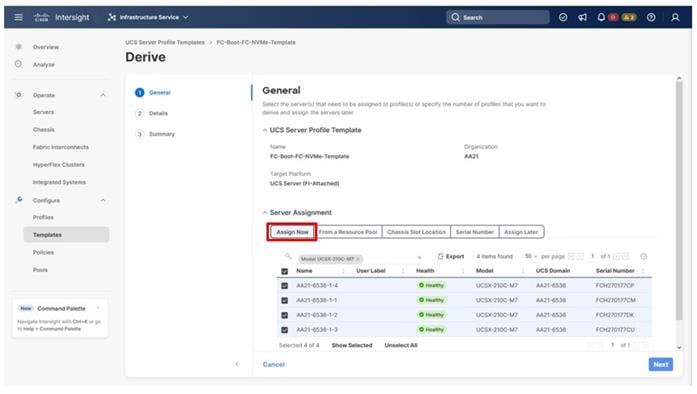Screen dimensions: 697x394
Task: Focus the global Search field
Action: [x=498, y=17]
